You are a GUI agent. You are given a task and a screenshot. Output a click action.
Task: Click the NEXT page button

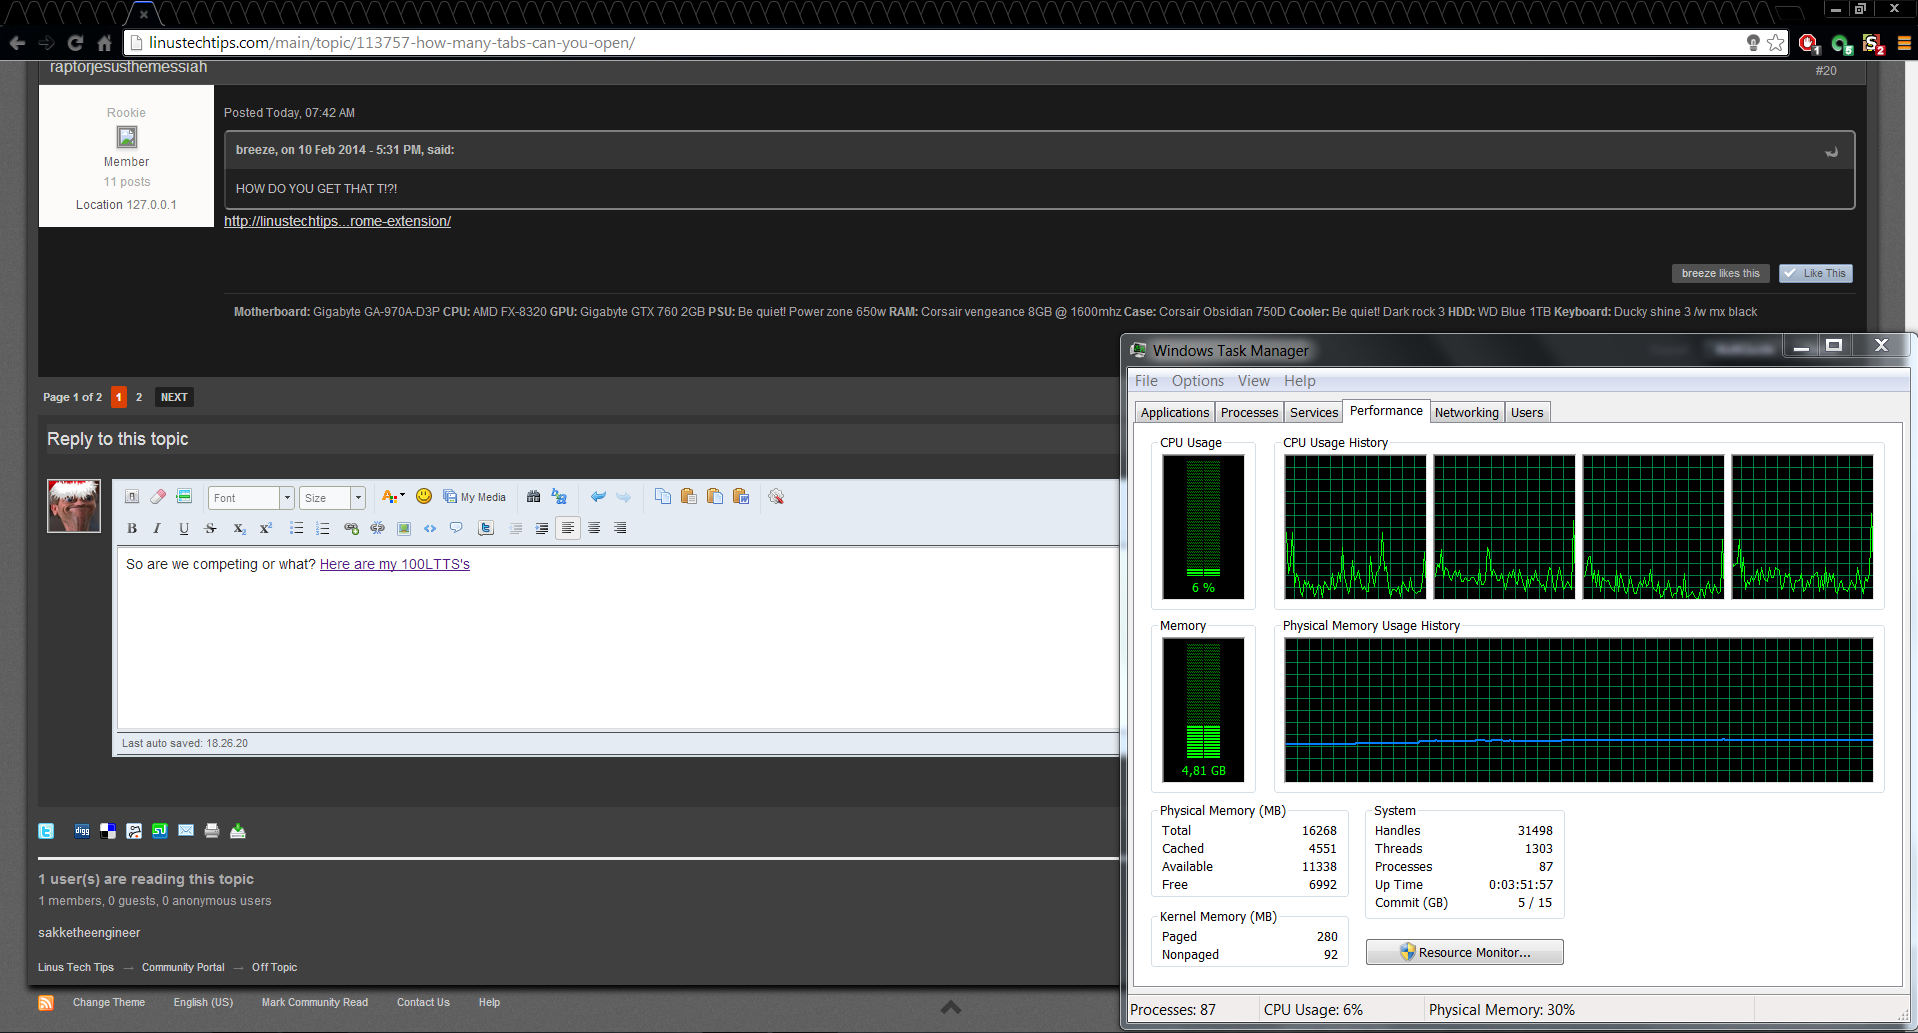pos(174,397)
